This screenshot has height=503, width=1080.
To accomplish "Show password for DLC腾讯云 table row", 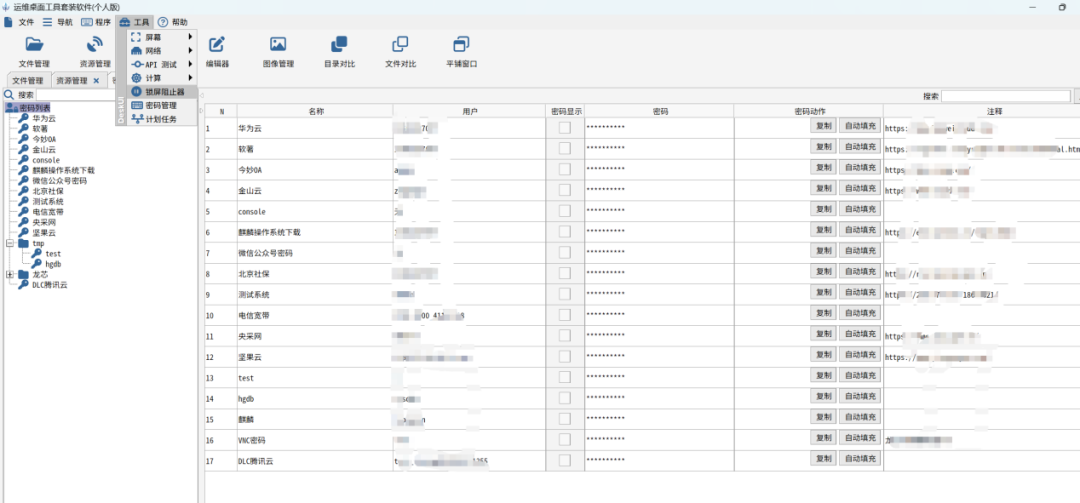I will point(565,460).
